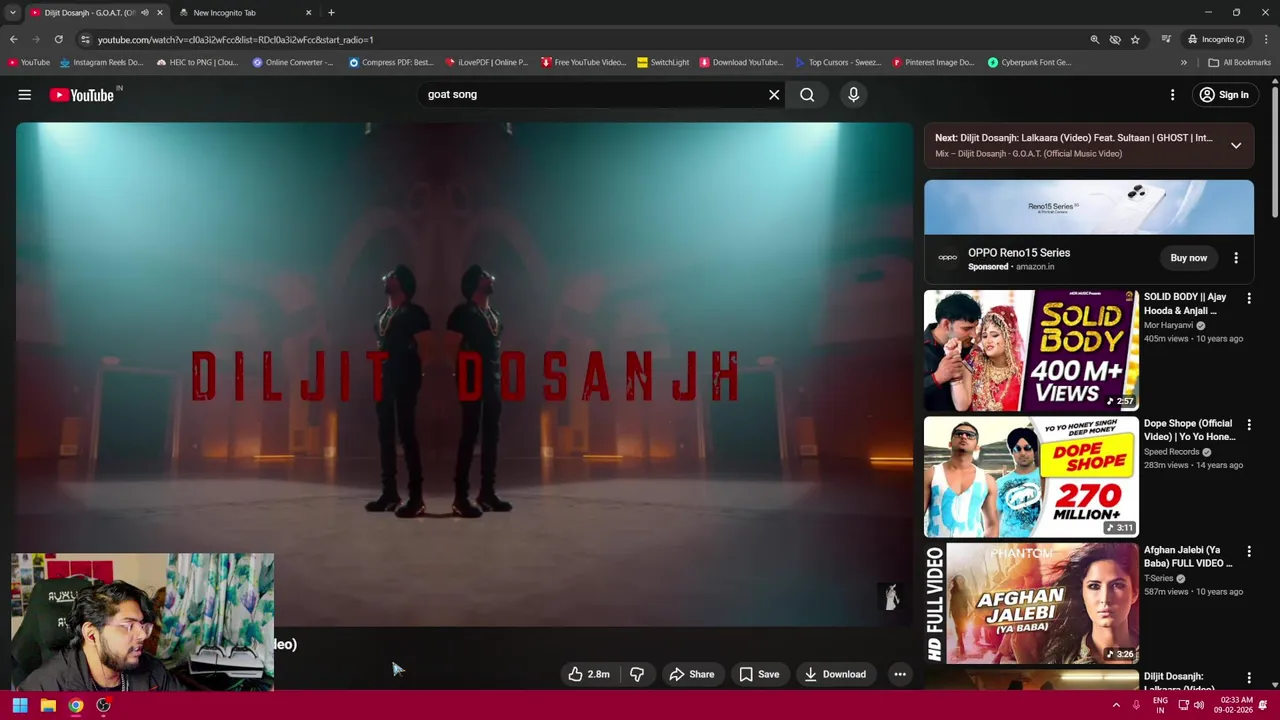Open SOLID BODY video thumbnail

[1031, 351]
